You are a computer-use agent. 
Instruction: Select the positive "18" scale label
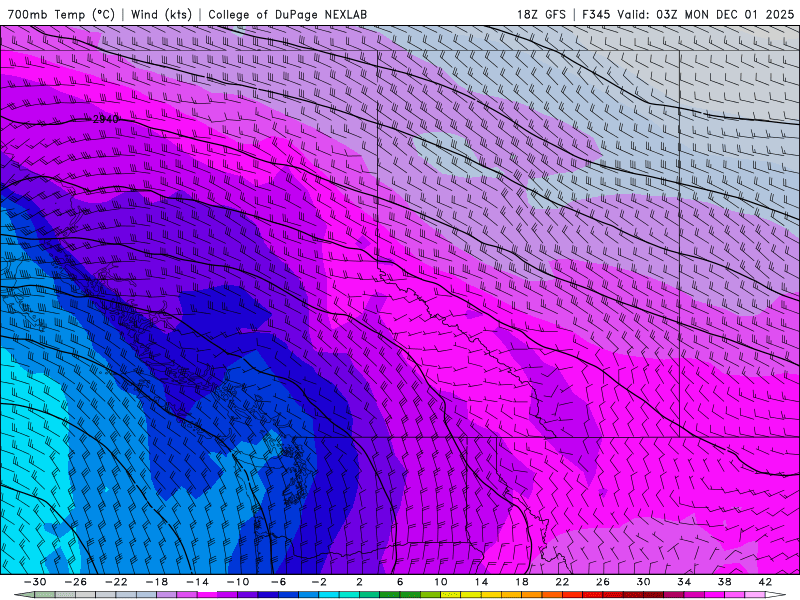(x=521, y=582)
